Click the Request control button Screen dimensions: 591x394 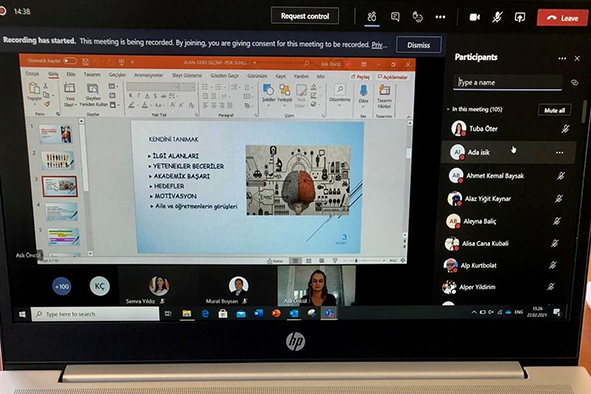click(305, 16)
